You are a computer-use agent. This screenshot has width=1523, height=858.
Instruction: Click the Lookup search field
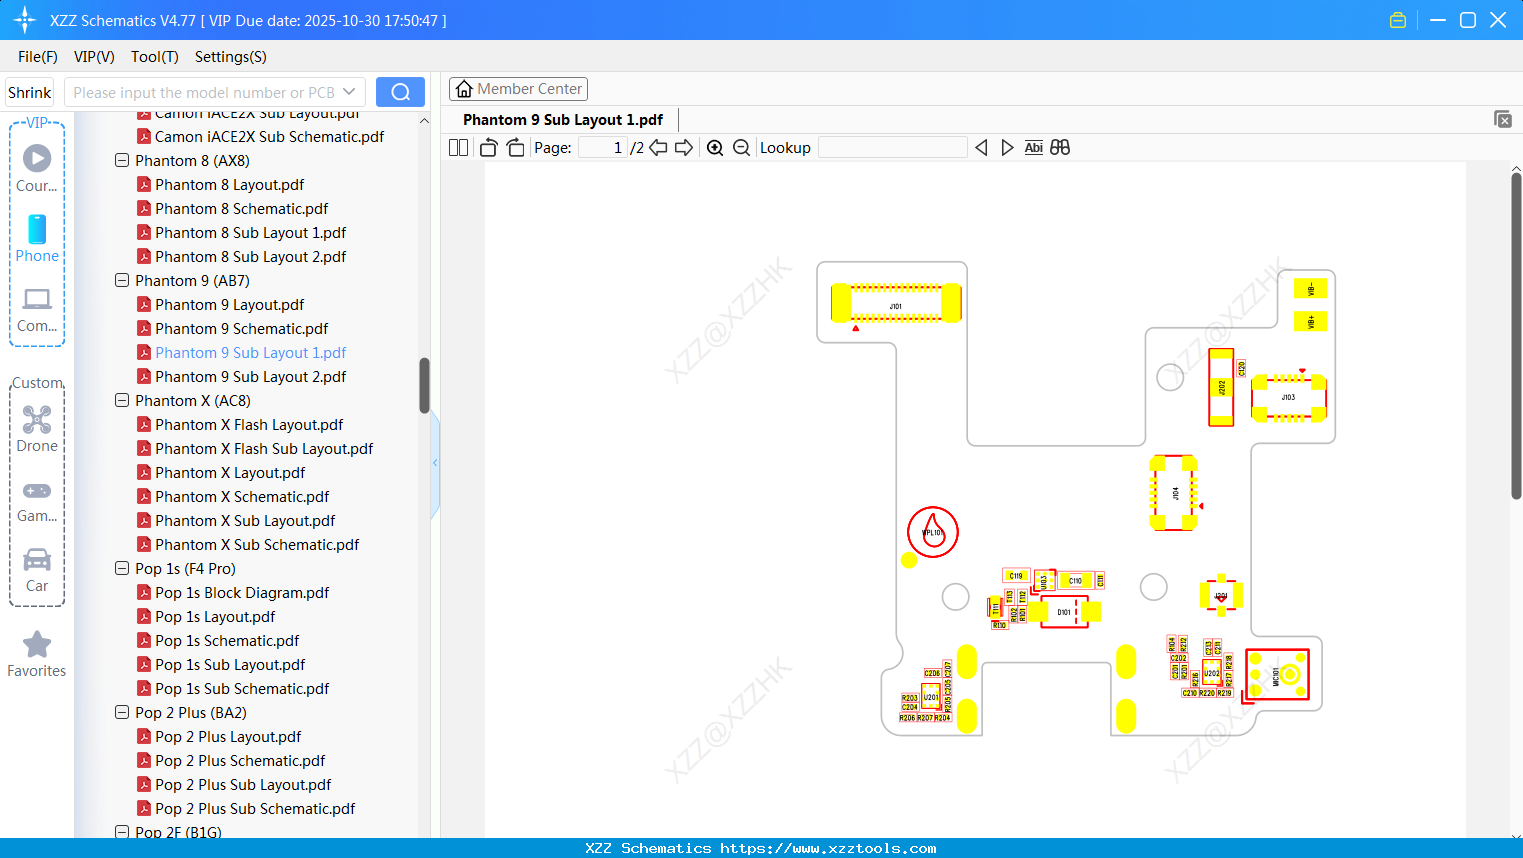892,148
